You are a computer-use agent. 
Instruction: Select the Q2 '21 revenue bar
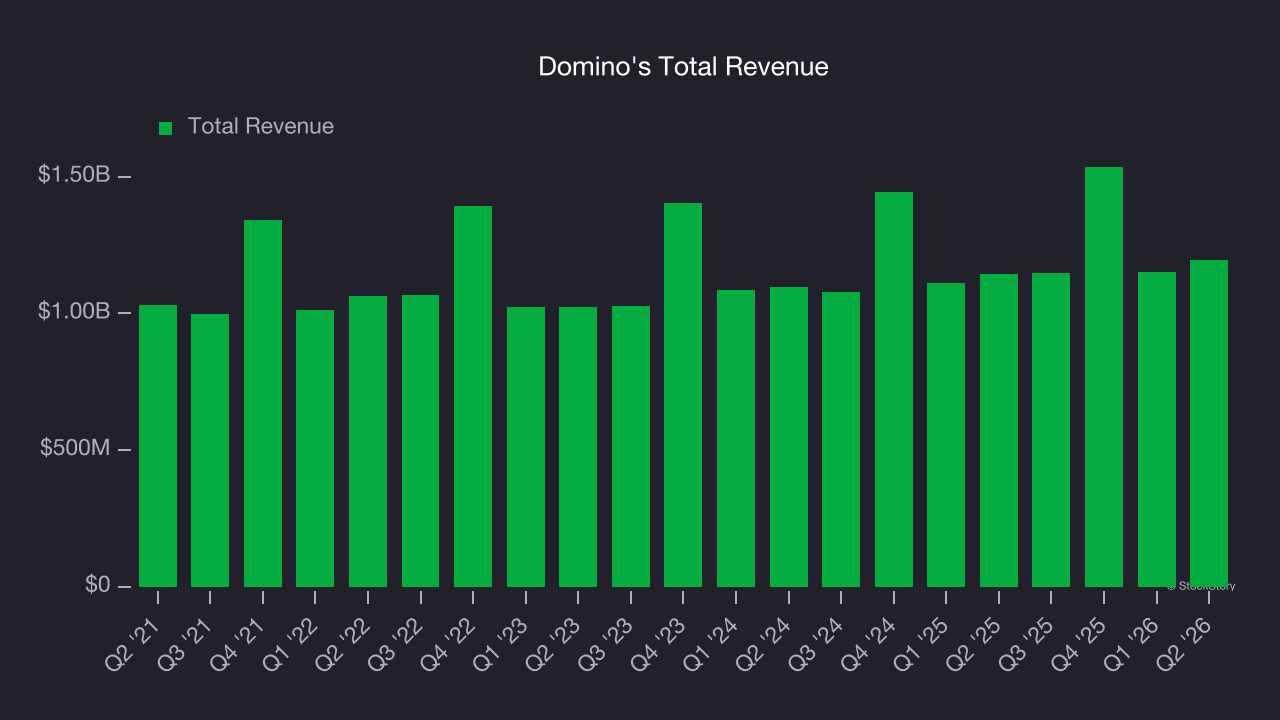[x=158, y=446]
